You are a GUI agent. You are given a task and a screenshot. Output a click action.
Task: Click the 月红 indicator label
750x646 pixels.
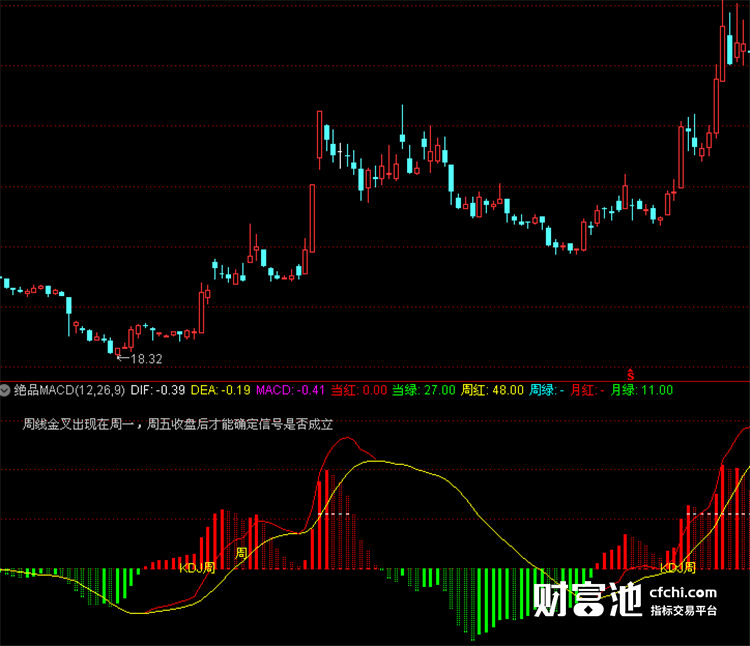(x=587, y=390)
